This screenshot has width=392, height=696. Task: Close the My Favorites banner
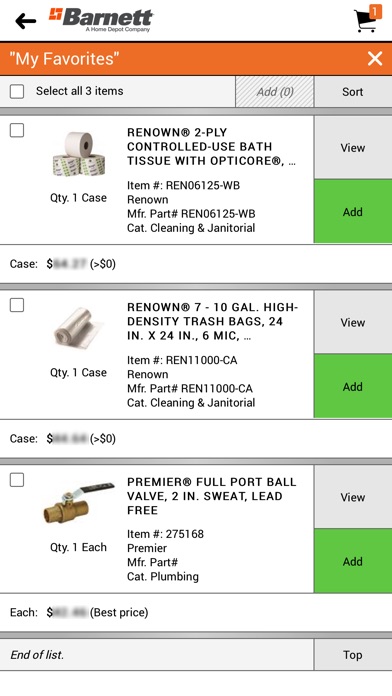point(375,59)
